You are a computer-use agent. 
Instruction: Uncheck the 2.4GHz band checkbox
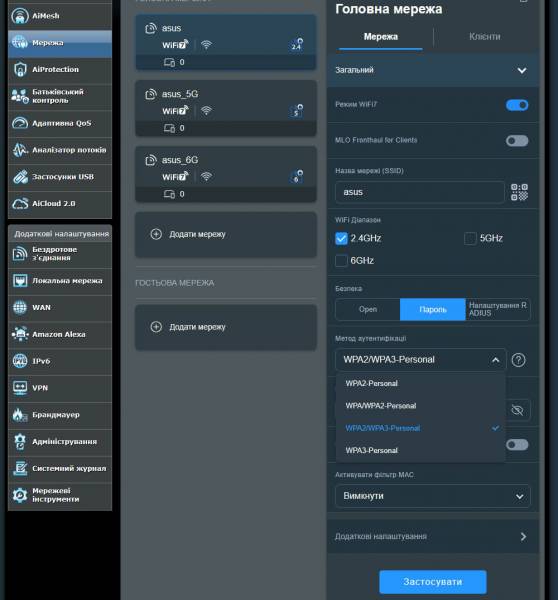[x=341, y=238]
